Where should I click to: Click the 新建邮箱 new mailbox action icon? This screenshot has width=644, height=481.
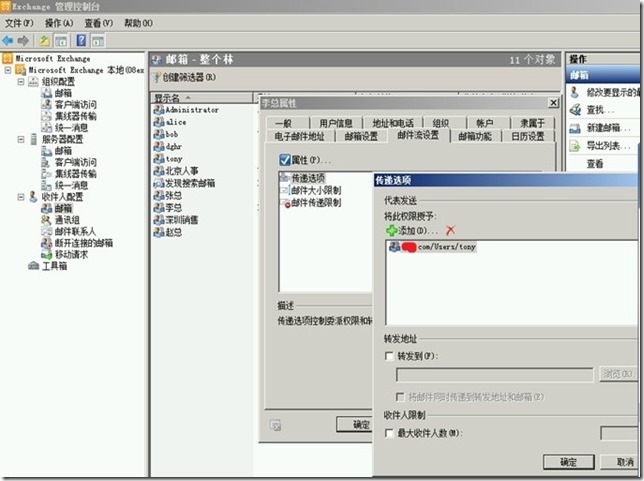(577, 128)
